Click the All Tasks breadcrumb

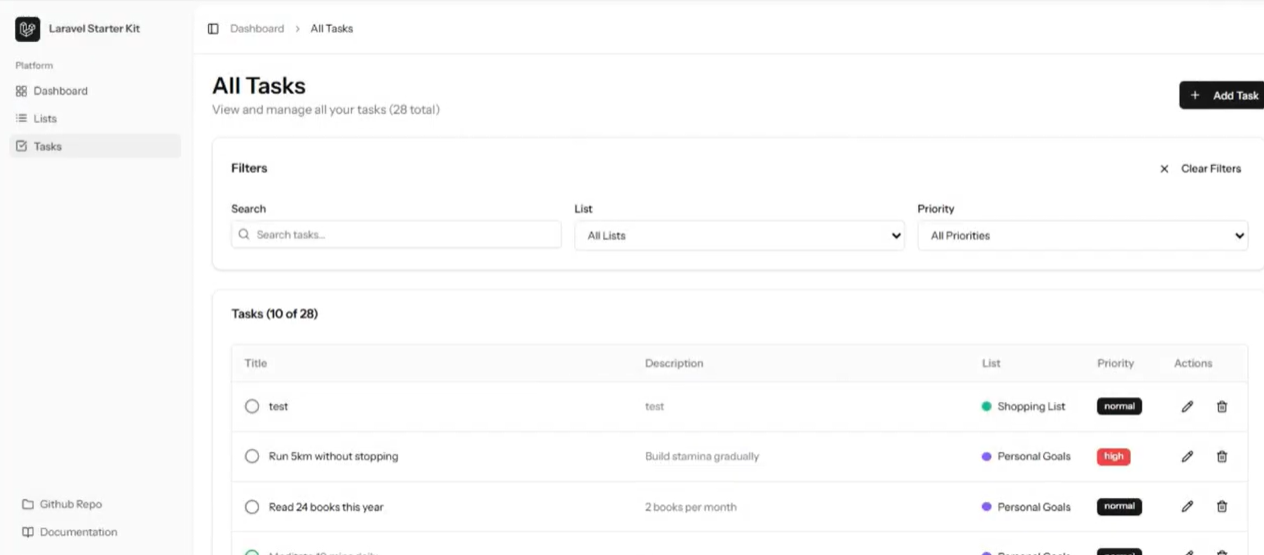(x=332, y=29)
